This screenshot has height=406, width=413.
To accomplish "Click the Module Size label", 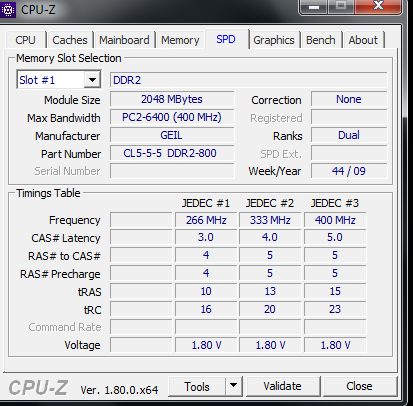I will pyautogui.click(x=72, y=100).
